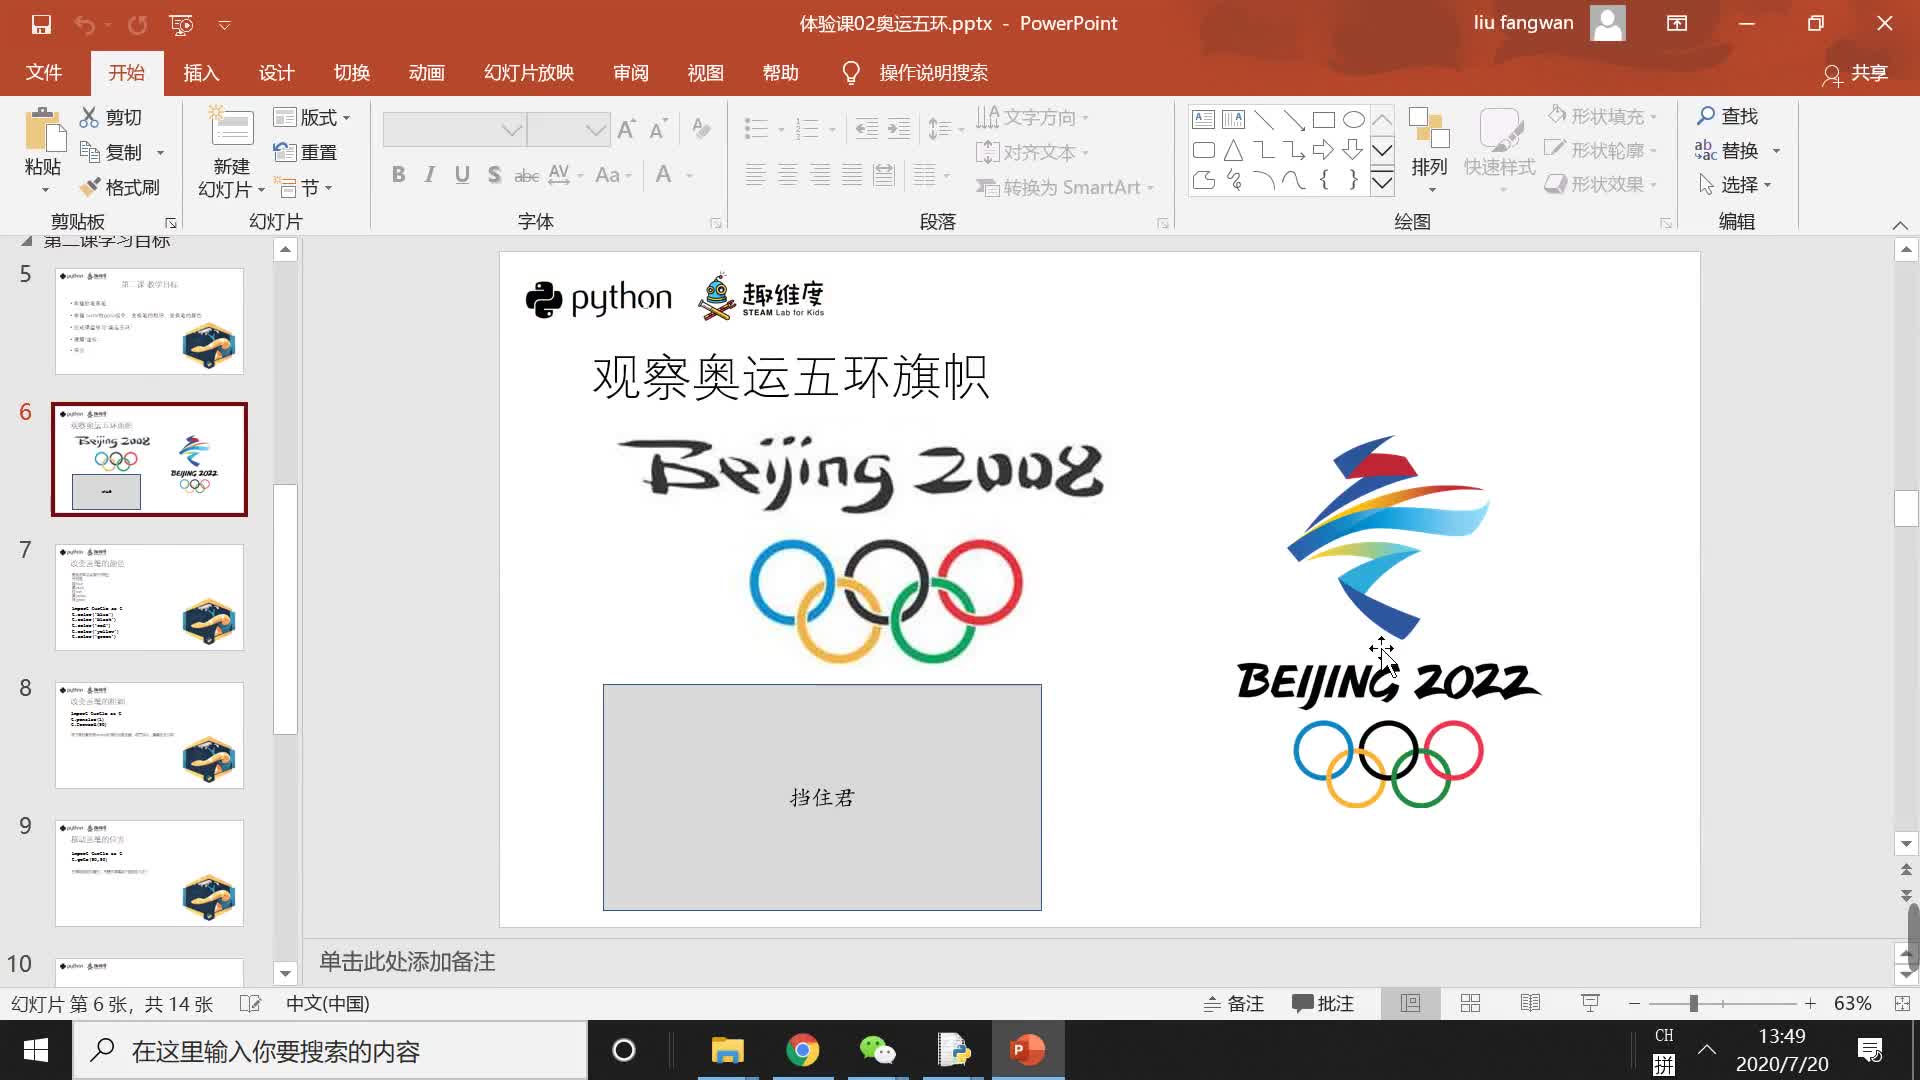Image resolution: width=1920 pixels, height=1080 pixels.
Task: Toggle Bold formatting
Action: coord(398,175)
